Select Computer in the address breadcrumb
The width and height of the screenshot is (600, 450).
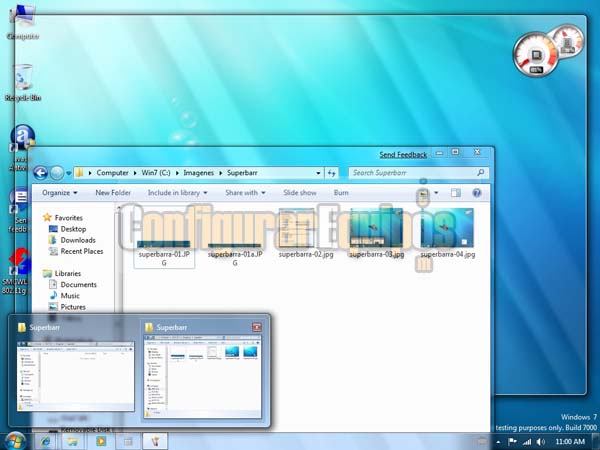112,173
